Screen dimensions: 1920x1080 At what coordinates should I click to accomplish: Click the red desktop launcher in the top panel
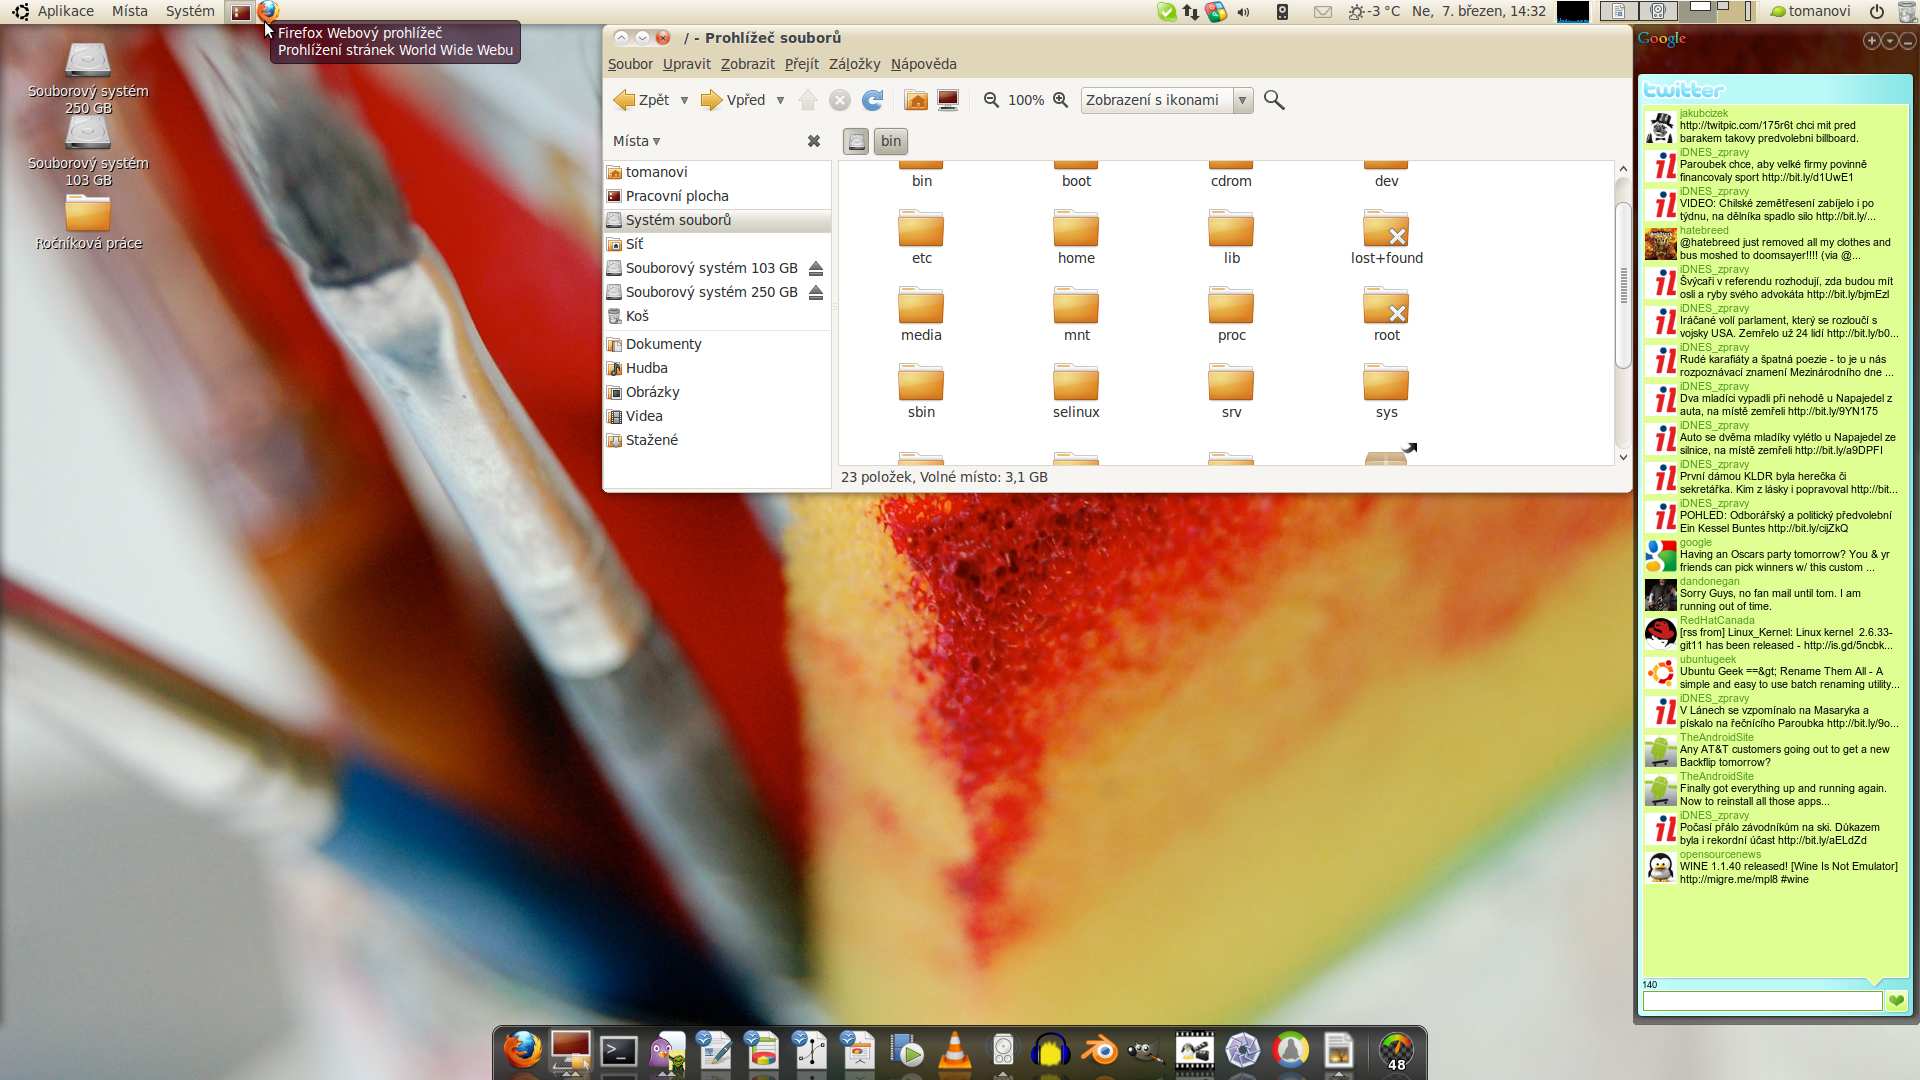click(x=241, y=12)
